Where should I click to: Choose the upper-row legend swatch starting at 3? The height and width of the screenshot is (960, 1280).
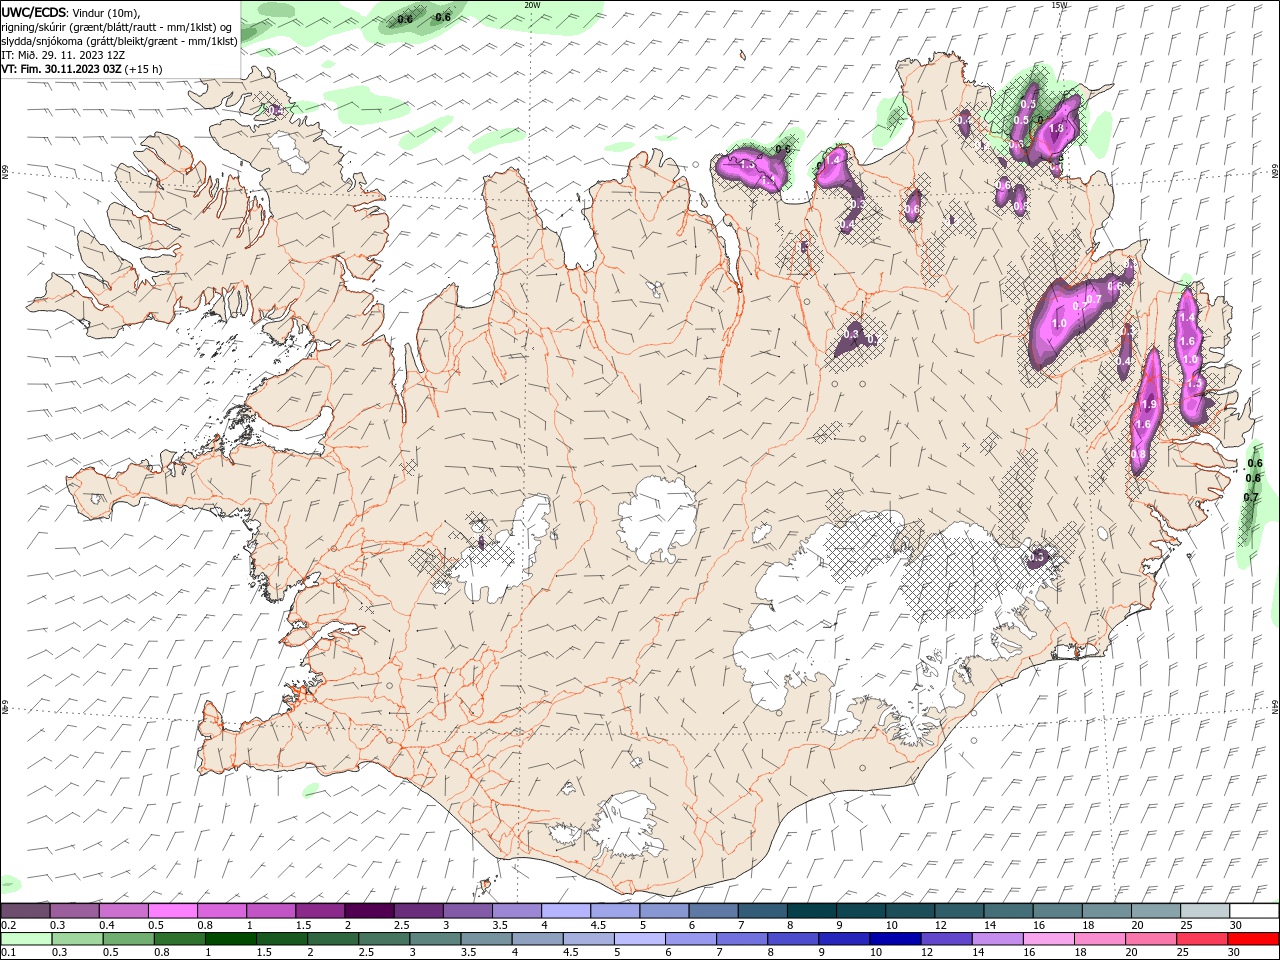pos(467,911)
